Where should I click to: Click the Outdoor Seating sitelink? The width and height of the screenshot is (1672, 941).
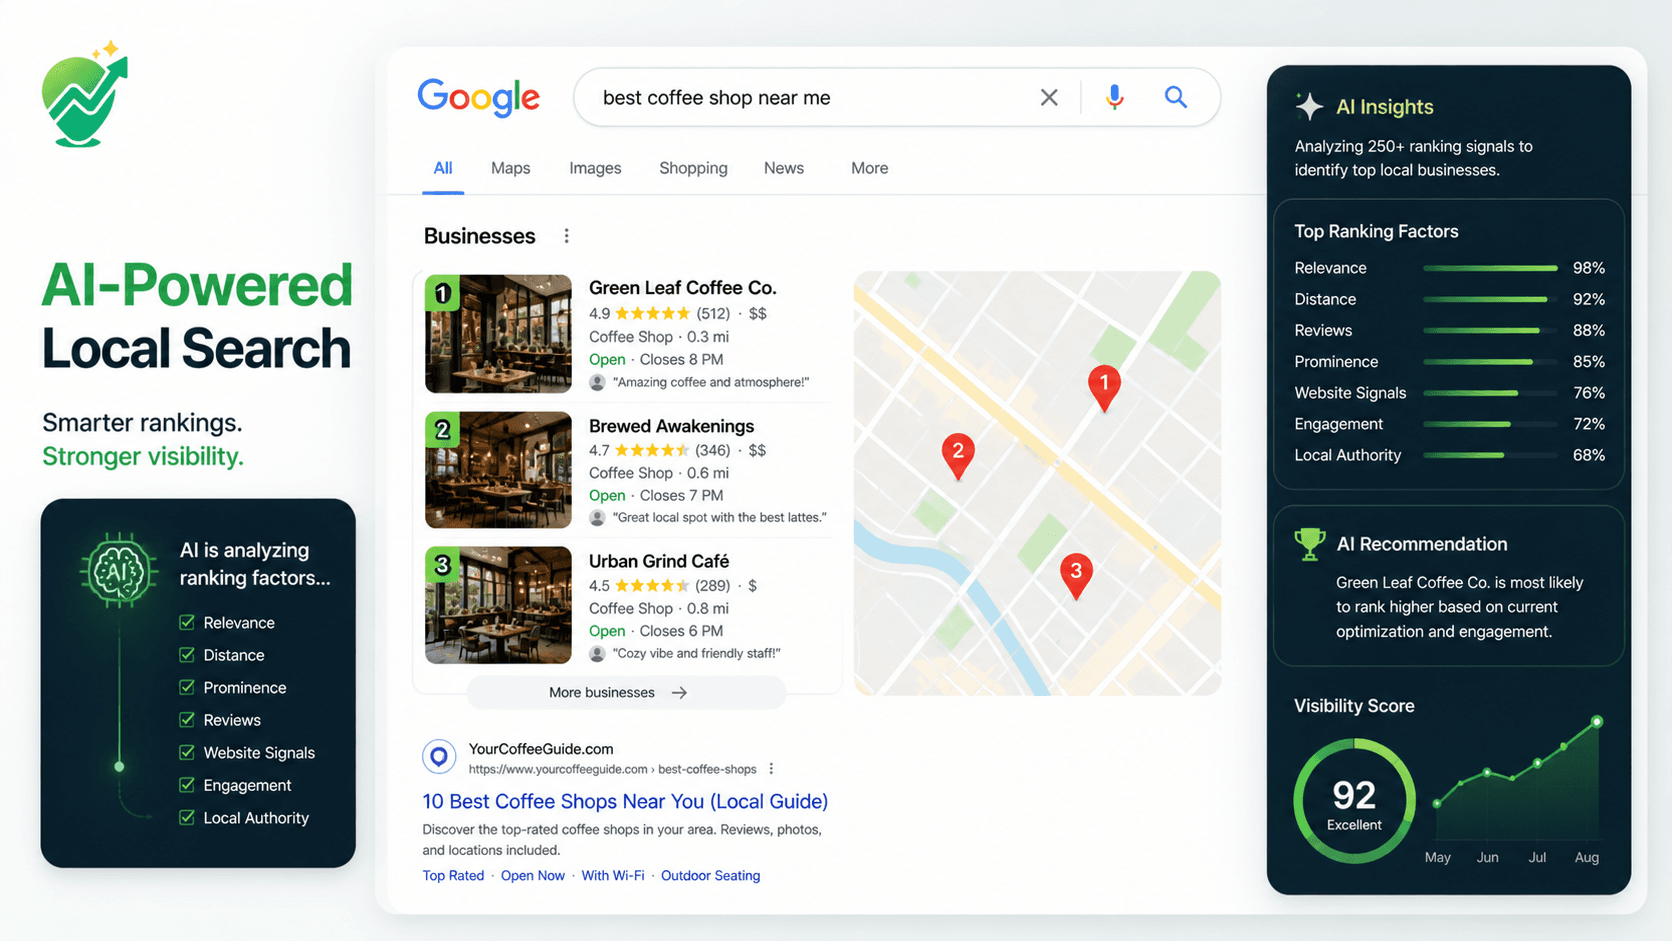point(710,875)
